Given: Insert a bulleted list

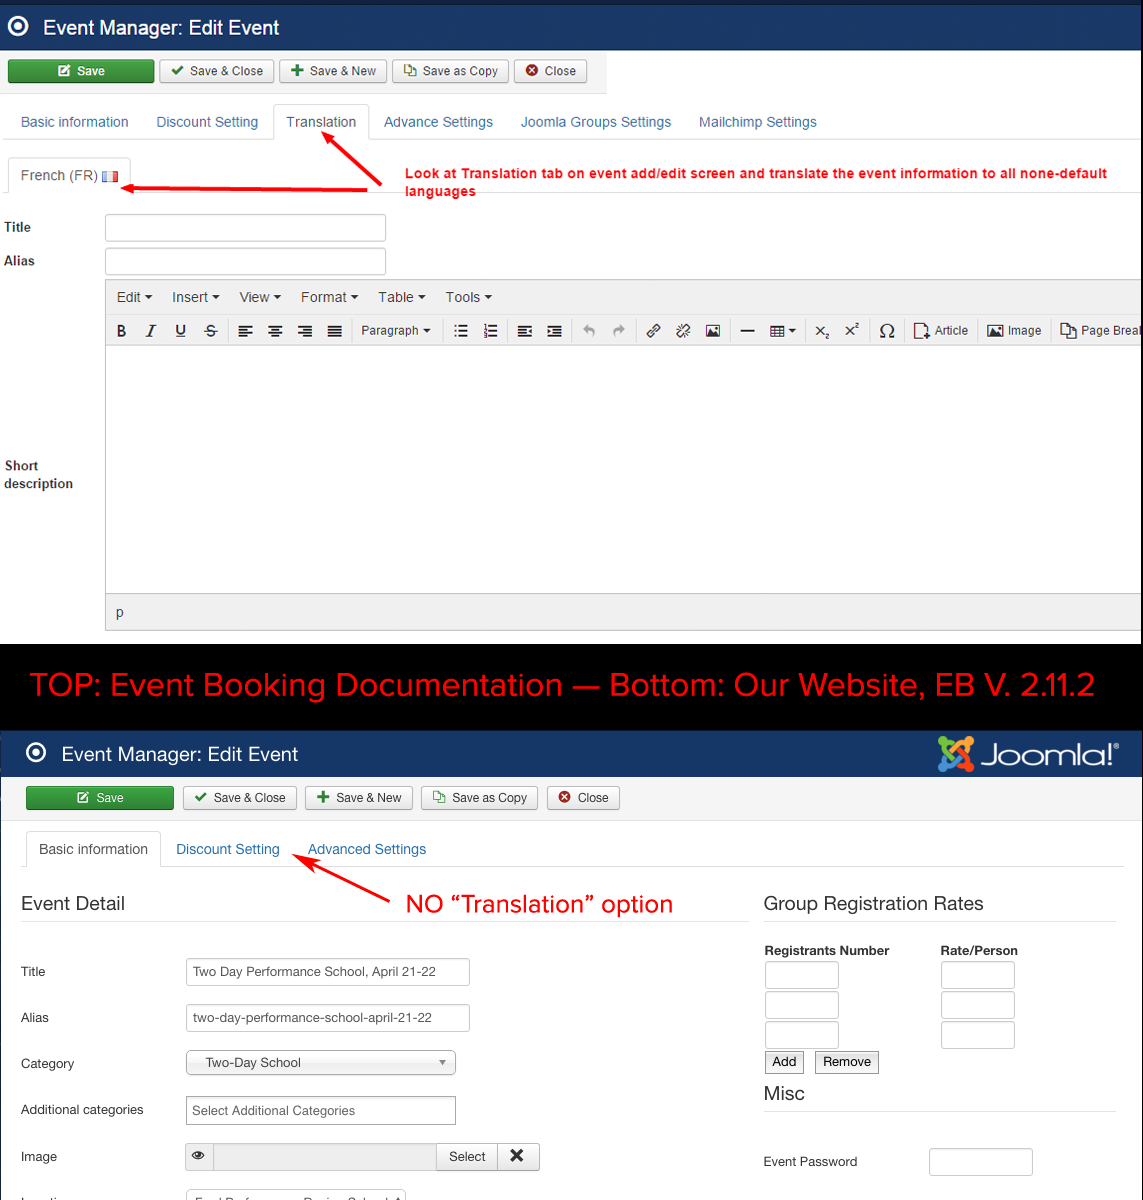Looking at the screenshot, I should 461,331.
